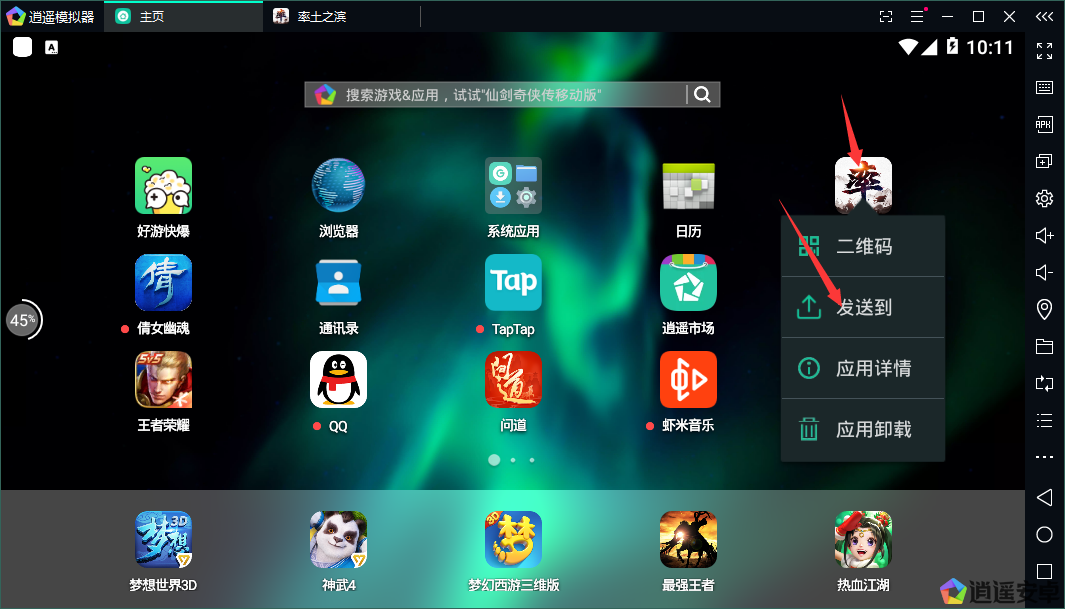Open the 通讯录 contacts app
Viewport: 1065px width, 609px height.
(338, 282)
